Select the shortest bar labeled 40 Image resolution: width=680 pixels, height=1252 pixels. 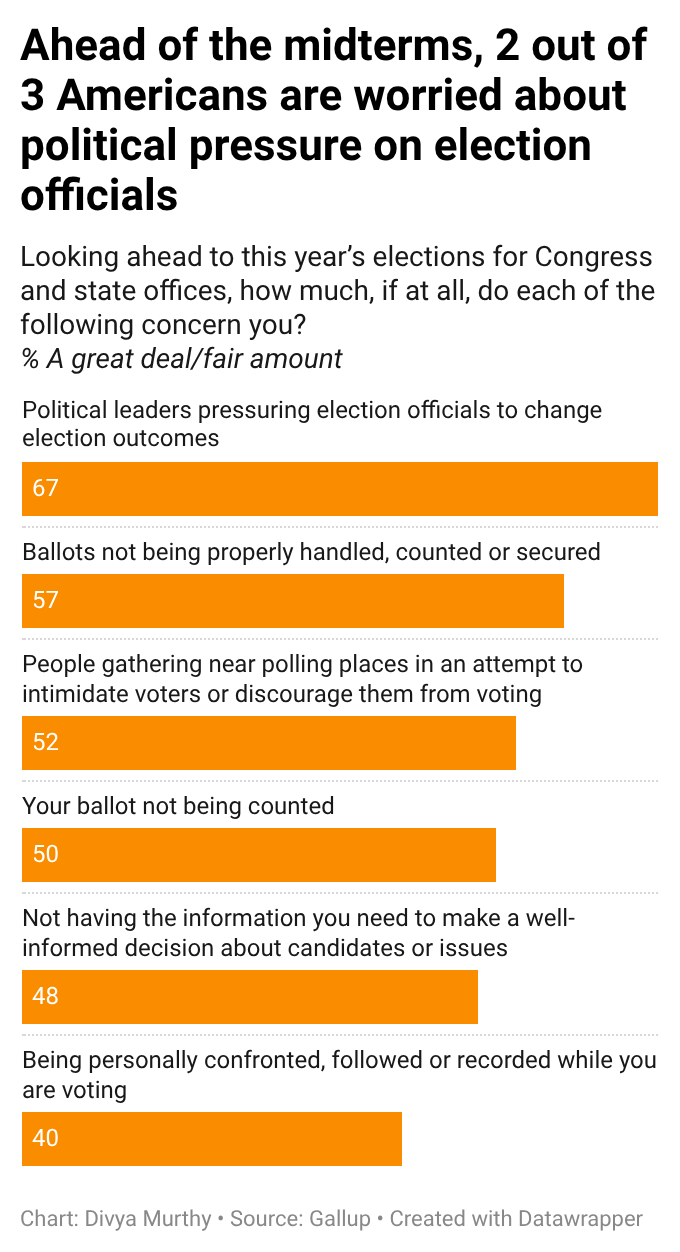pyautogui.click(x=212, y=1139)
